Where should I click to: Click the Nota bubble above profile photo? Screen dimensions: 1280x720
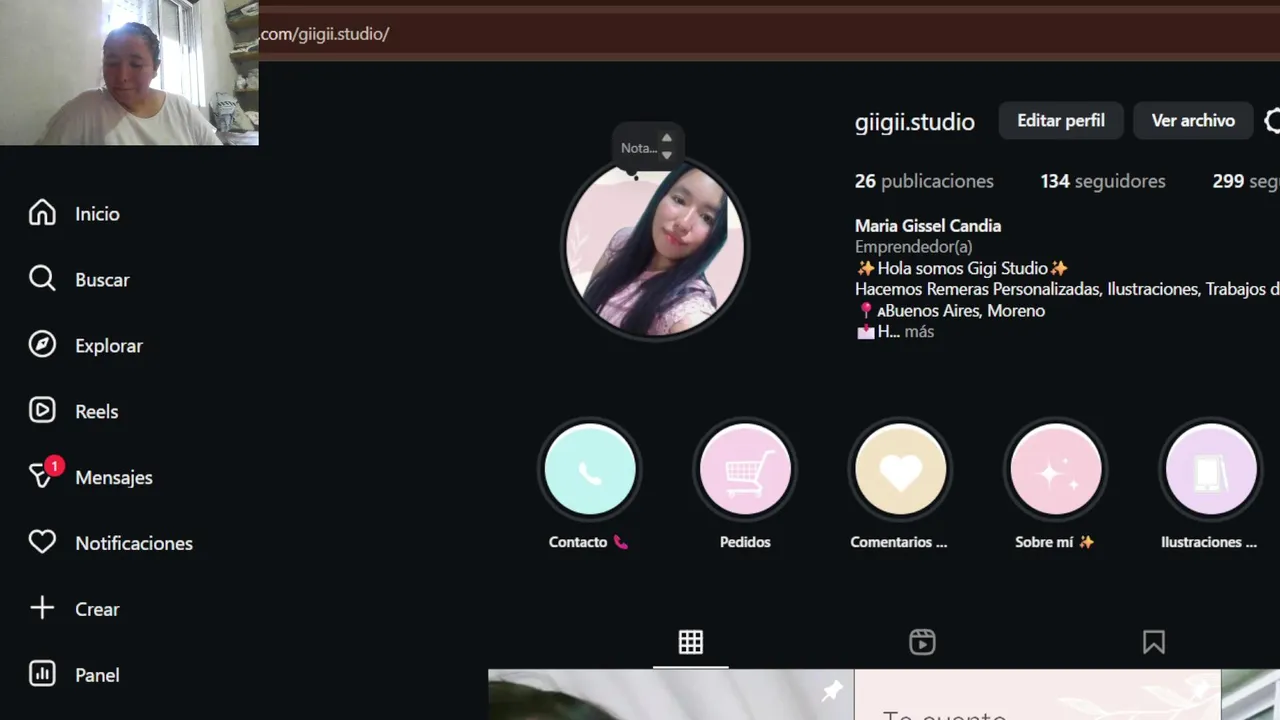[648, 147]
